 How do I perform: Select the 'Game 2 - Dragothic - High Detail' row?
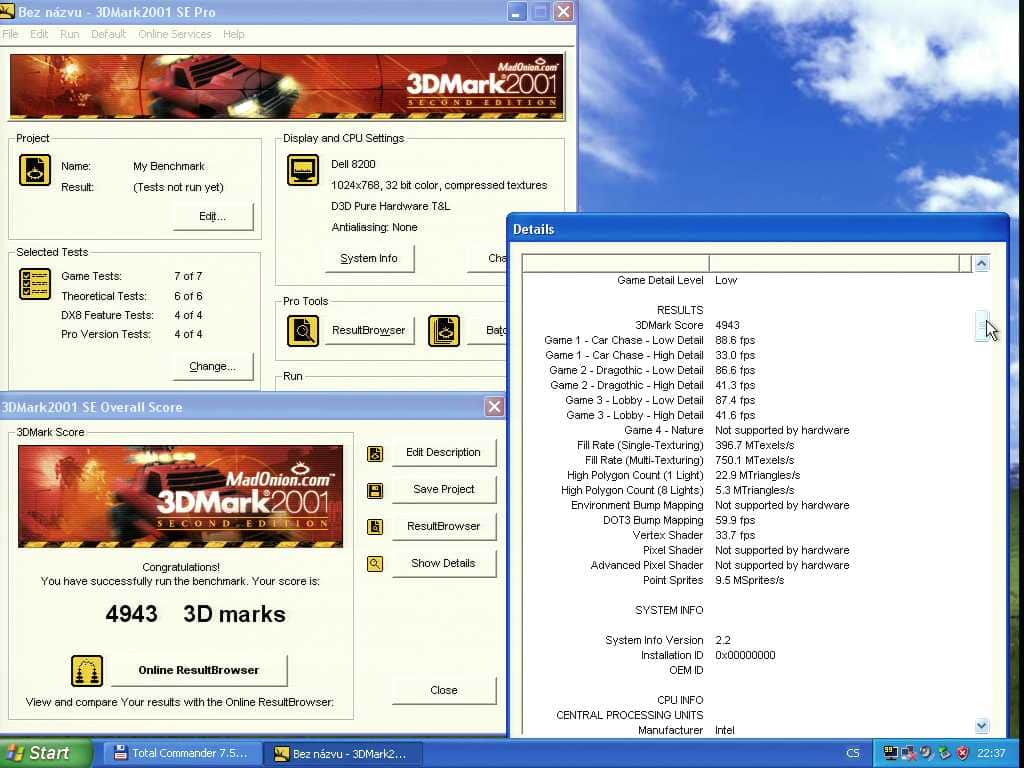[747, 385]
